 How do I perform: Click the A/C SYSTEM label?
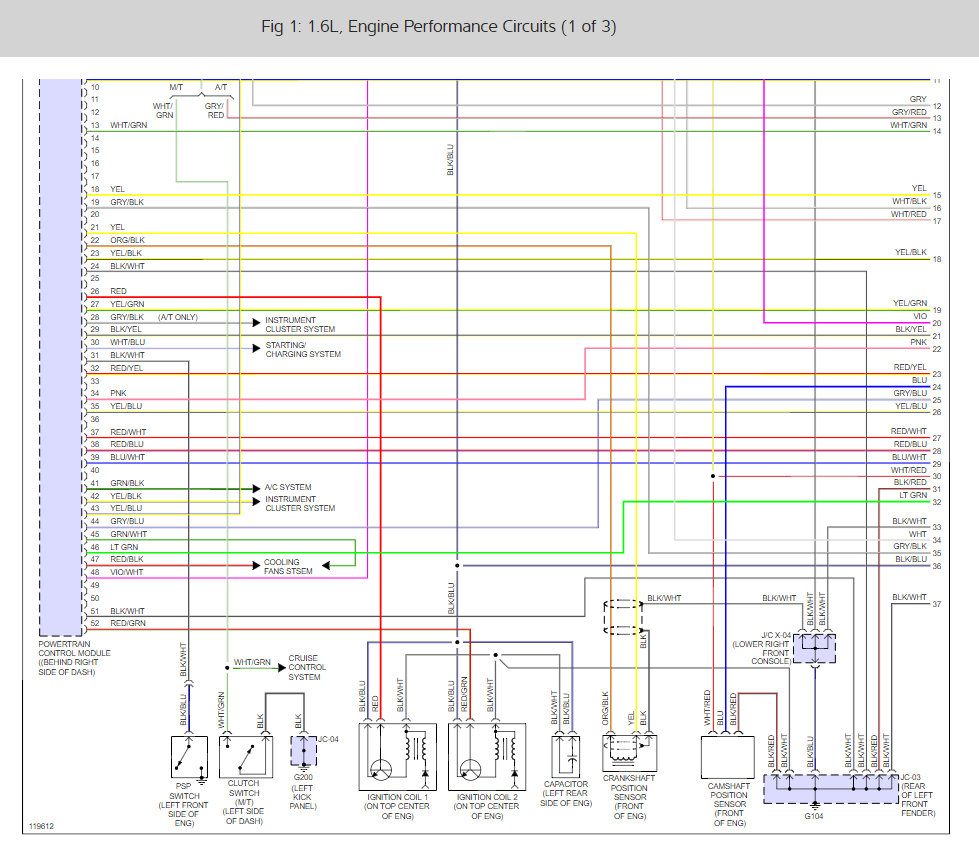click(288, 487)
